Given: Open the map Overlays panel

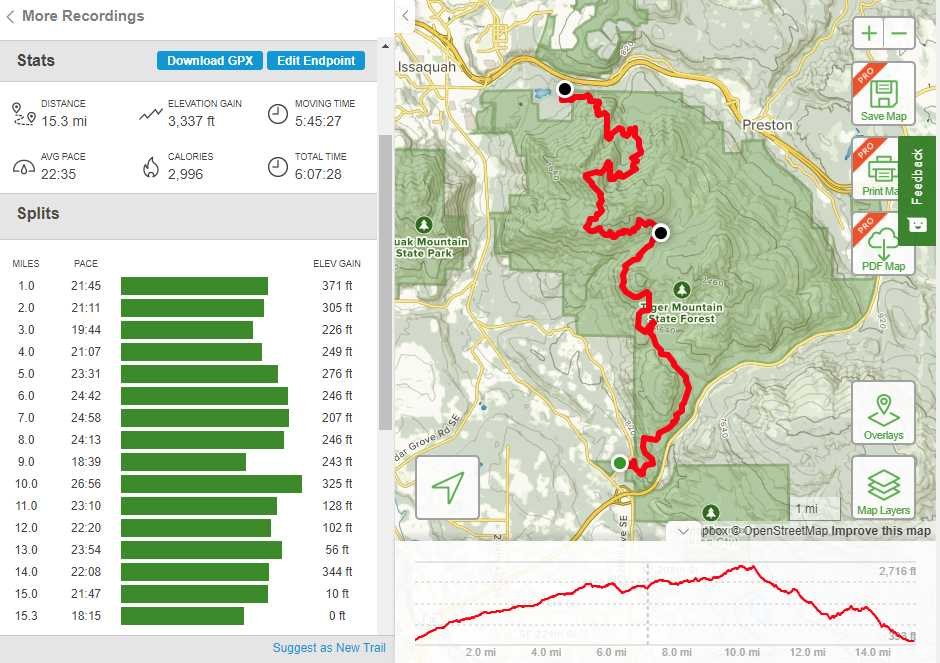Looking at the screenshot, I should [883, 413].
